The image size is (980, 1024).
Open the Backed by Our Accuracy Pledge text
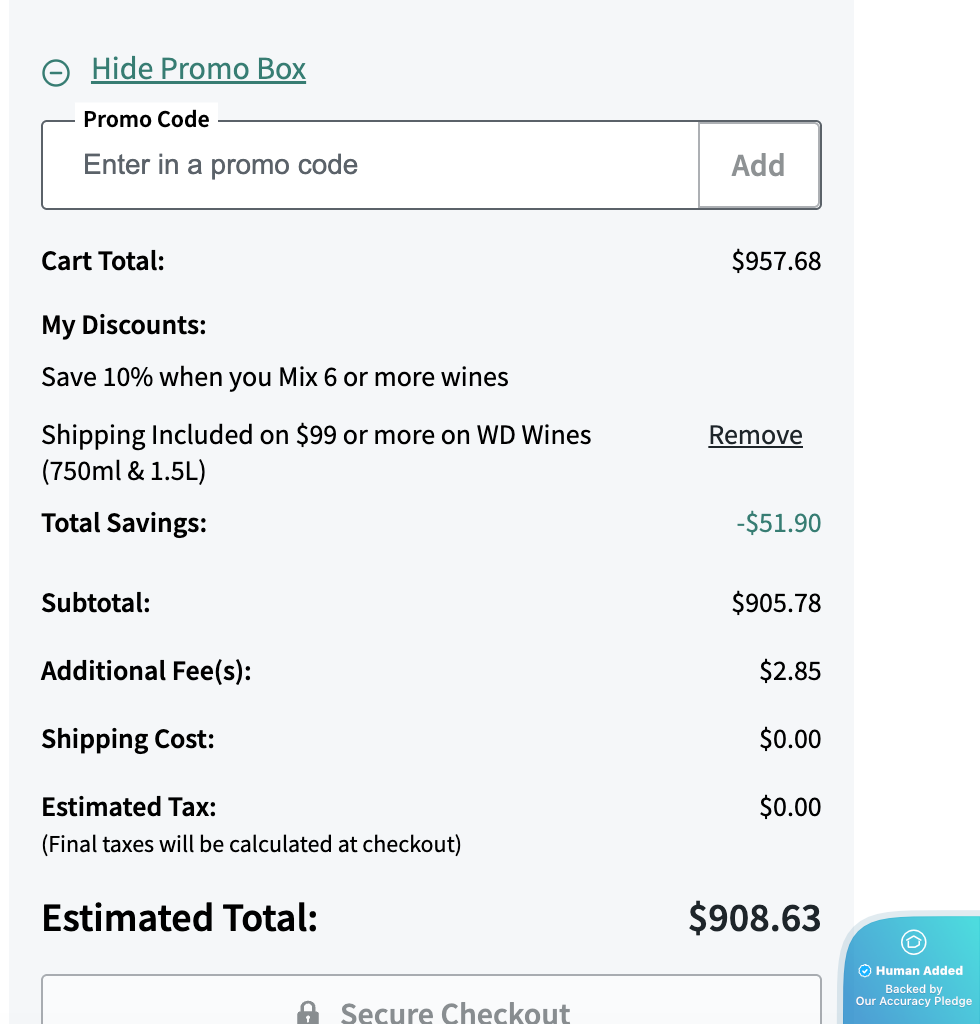pyautogui.click(x=913, y=995)
